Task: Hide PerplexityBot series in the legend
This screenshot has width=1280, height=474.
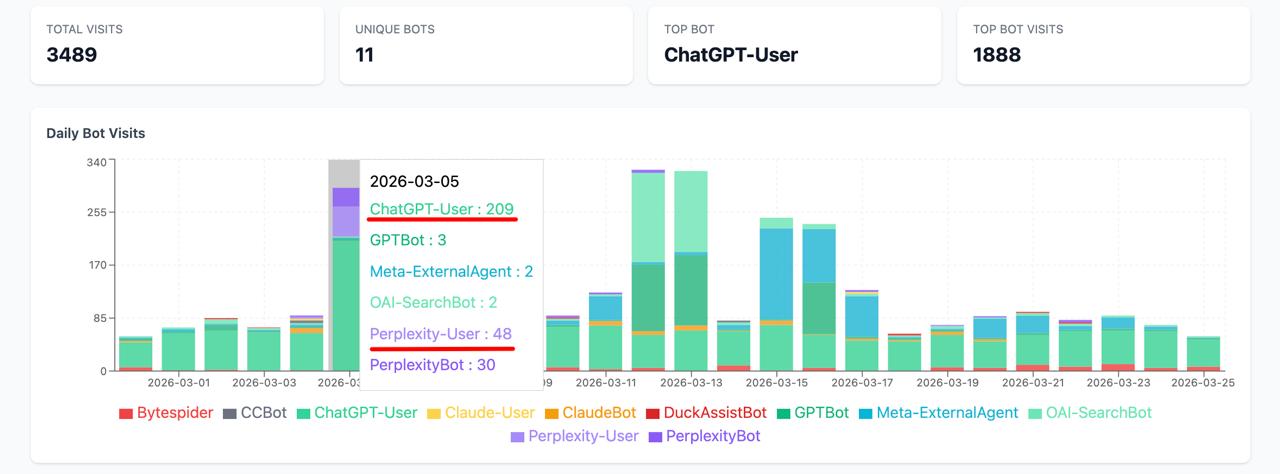Action: (x=713, y=436)
